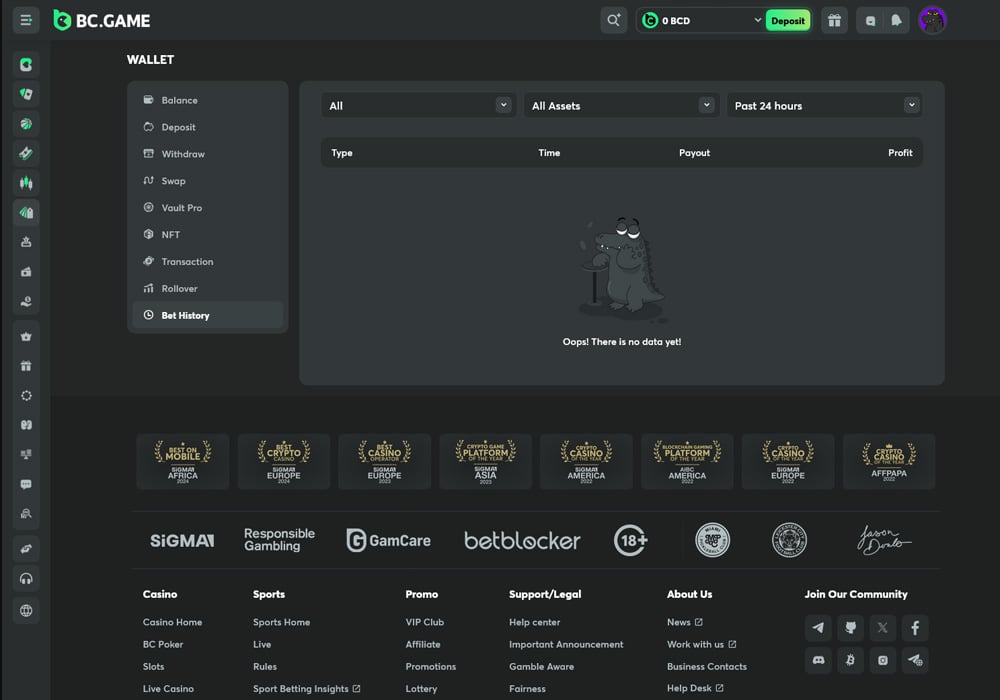Go to the Transaction wallet section
Image resolution: width=1000 pixels, height=700 pixels.
pos(187,262)
